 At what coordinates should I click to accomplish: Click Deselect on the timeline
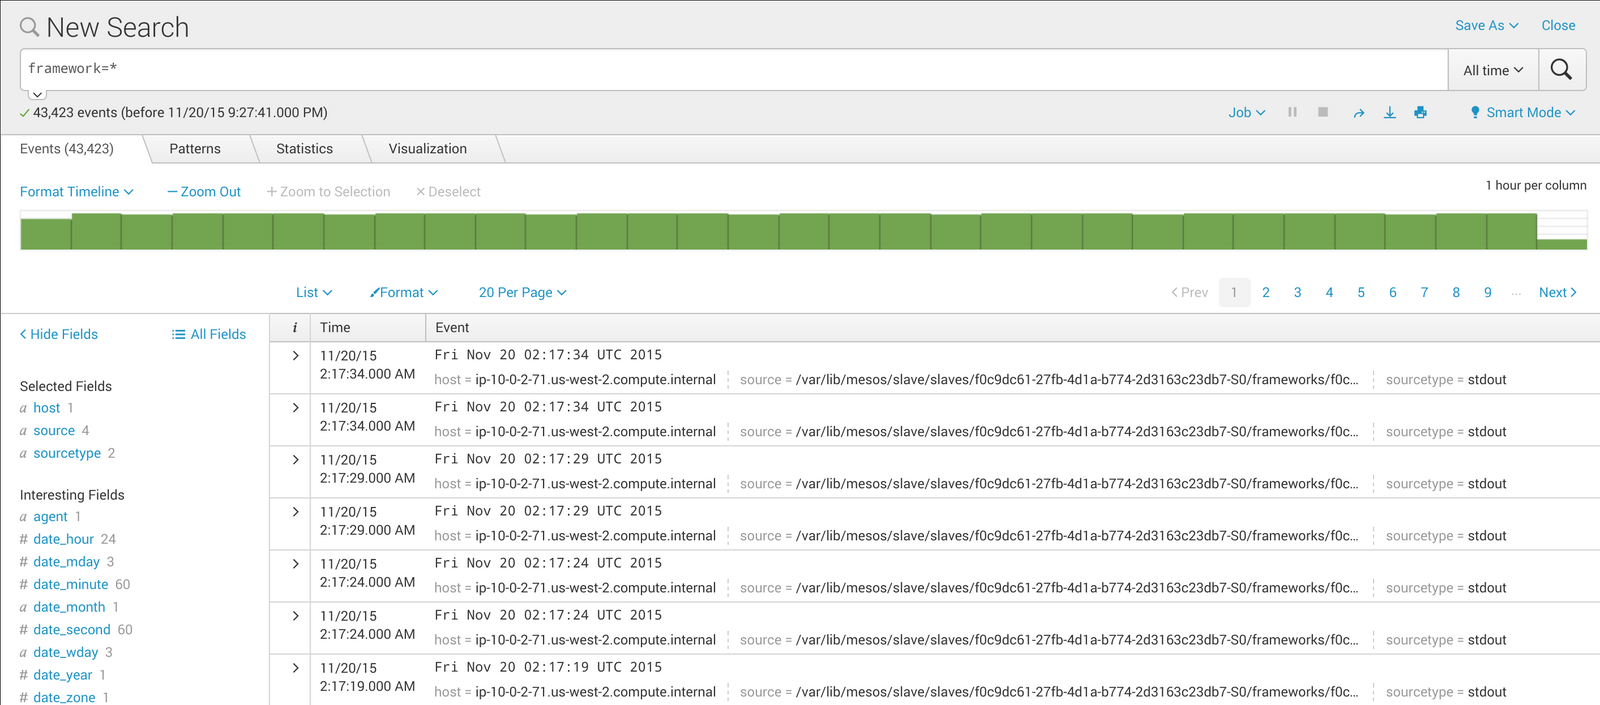tap(448, 192)
